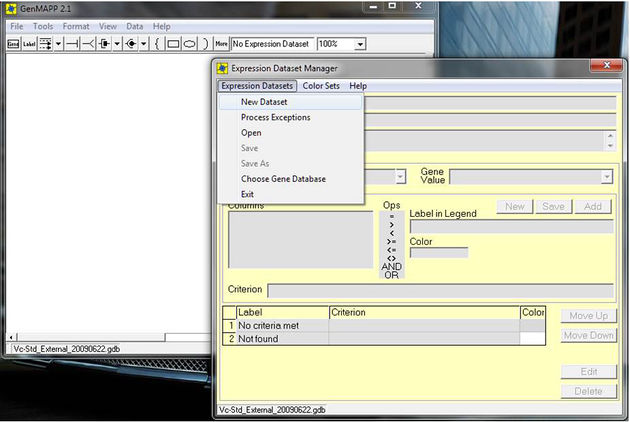
Task: Click the More tools button
Action: click(221, 44)
